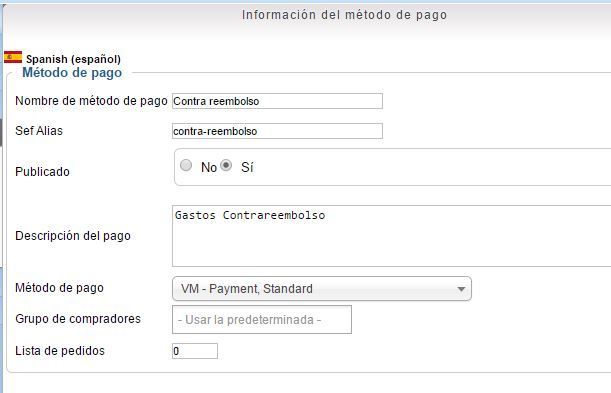This screenshot has height=393, width=611.
Task: Click the Nombre de método de pago label
Action: (x=91, y=101)
